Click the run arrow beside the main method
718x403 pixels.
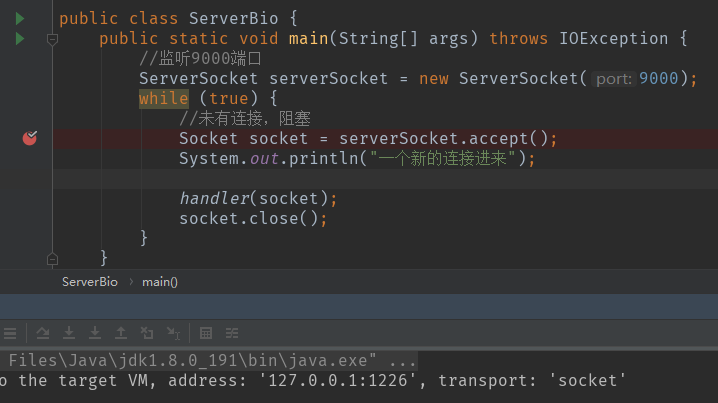(x=20, y=39)
